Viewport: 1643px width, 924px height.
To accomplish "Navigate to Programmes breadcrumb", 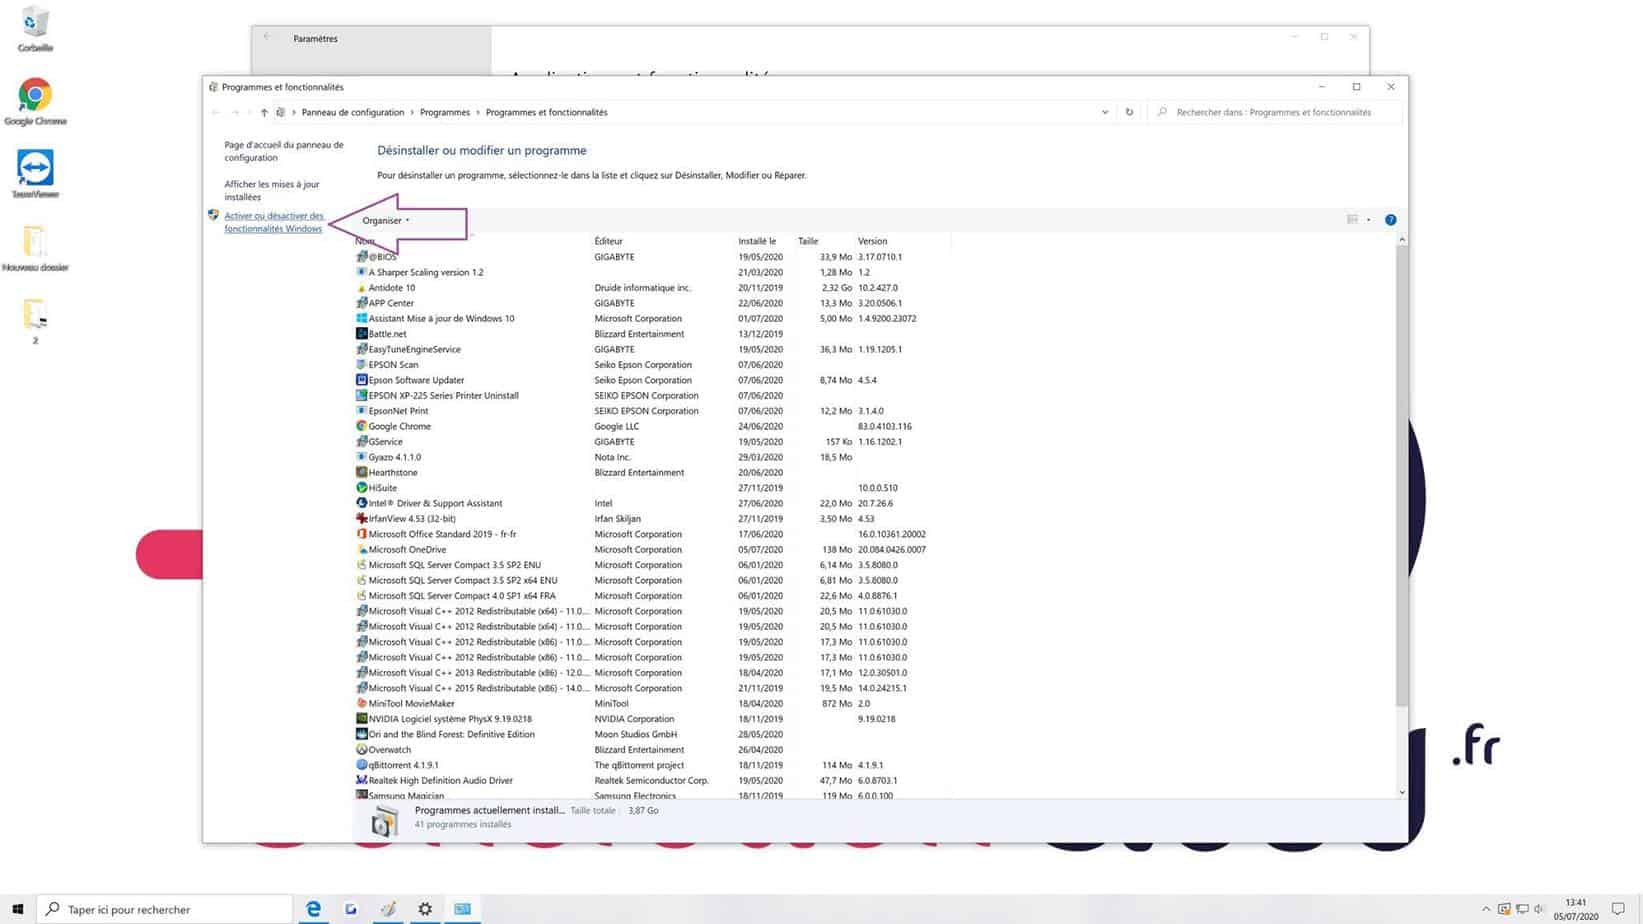I will (x=445, y=113).
